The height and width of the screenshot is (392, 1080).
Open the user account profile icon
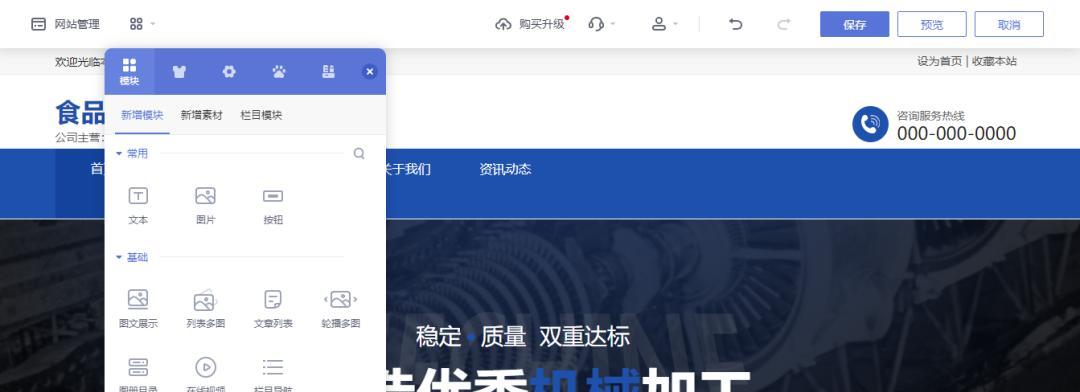[658, 24]
